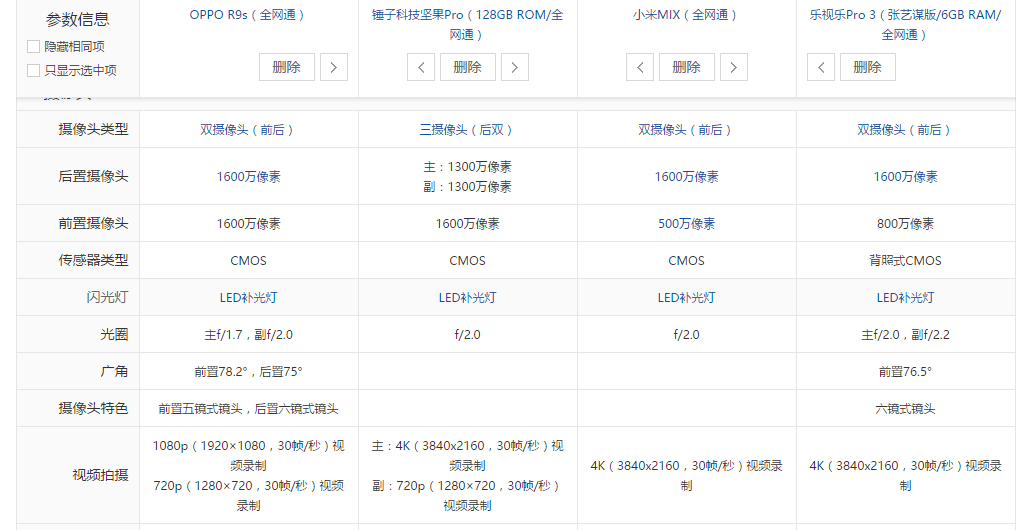Select wide-angle value 前置78.2°，后置75°
The height and width of the screenshot is (530, 1020).
(x=248, y=372)
